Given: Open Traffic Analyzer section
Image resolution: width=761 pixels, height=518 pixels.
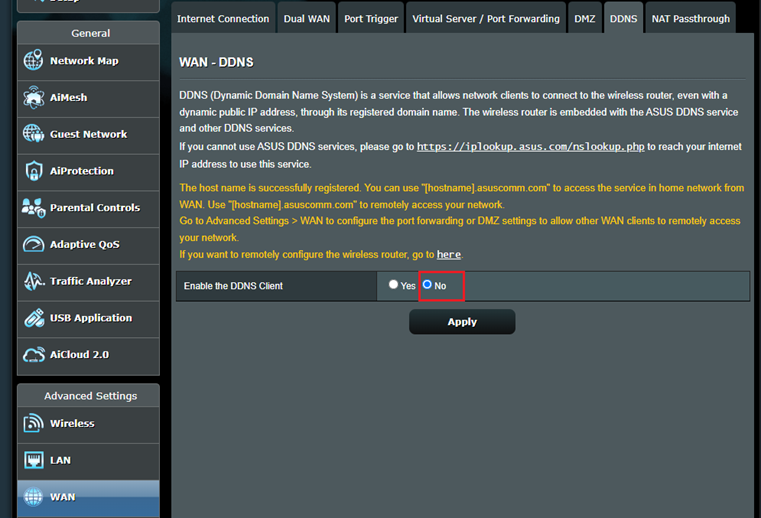Looking at the screenshot, I should click(x=88, y=283).
